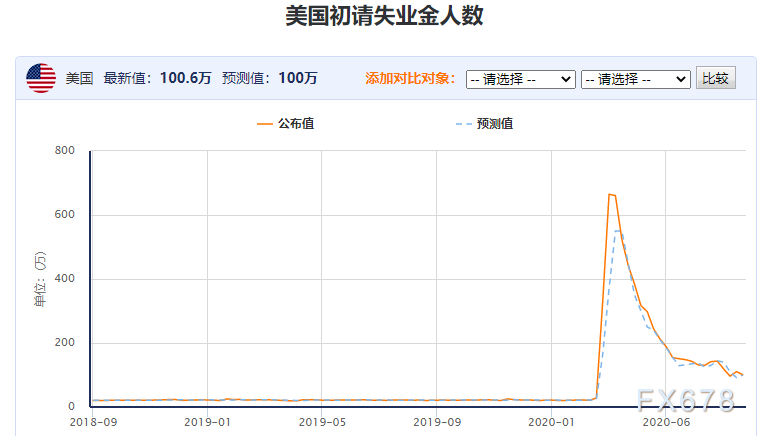
Task: Click the 美国 country label
Action: 80,78
